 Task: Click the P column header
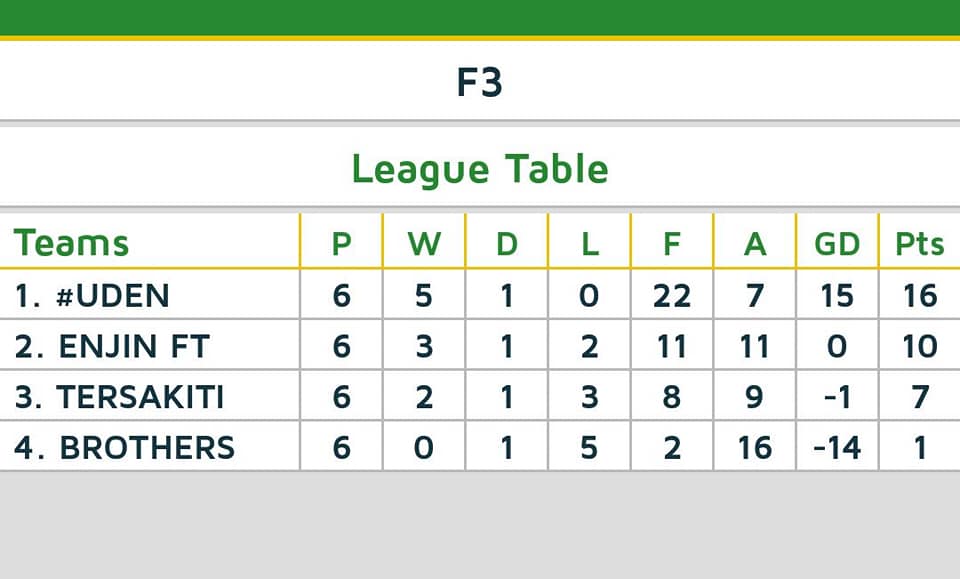point(341,244)
